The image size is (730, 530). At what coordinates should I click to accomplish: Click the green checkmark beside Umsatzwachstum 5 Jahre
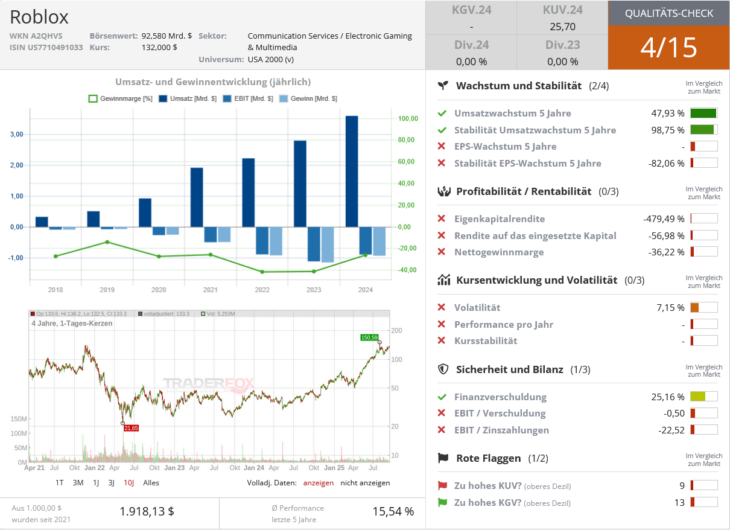pyautogui.click(x=442, y=113)
